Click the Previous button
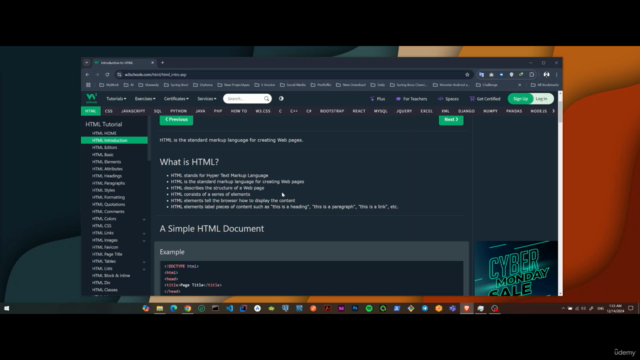 tap(176, 120)
